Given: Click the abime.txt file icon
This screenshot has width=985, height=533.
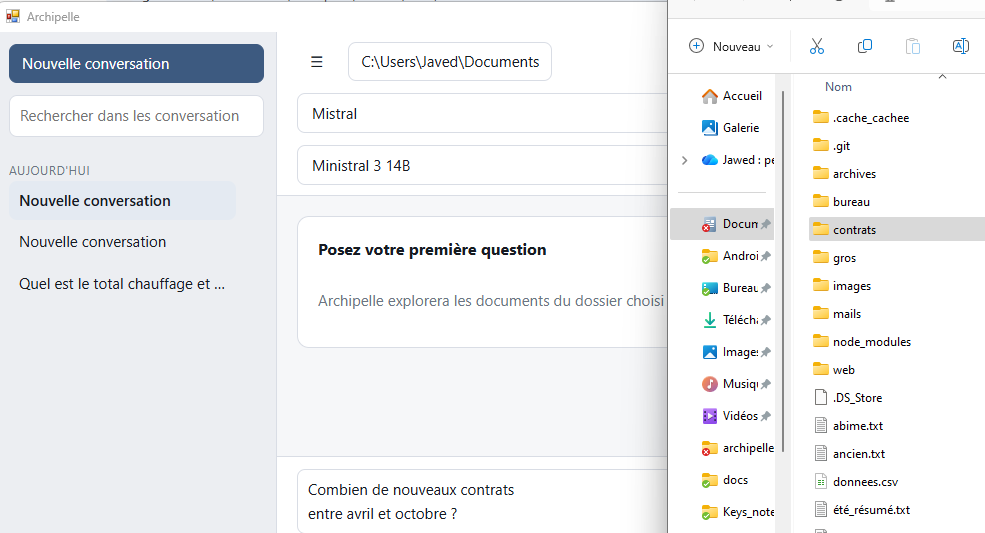Looking at the screenshot, I should point(820,426).
